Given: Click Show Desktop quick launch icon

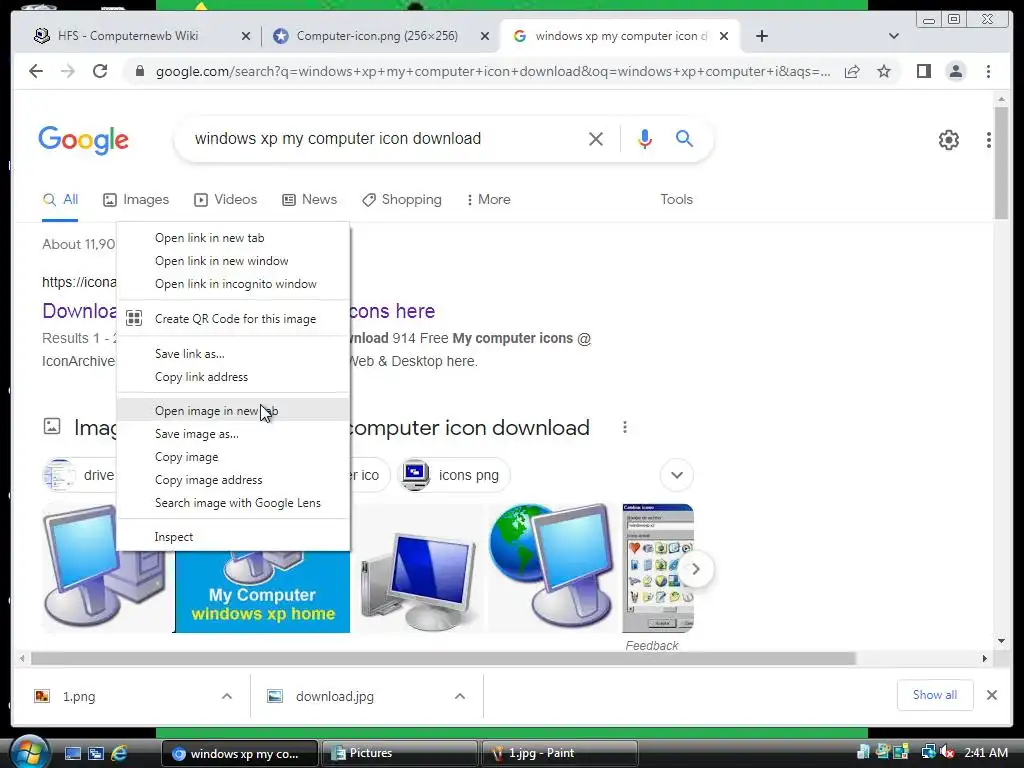Looking at the screenshot, I should pos(72,753).
